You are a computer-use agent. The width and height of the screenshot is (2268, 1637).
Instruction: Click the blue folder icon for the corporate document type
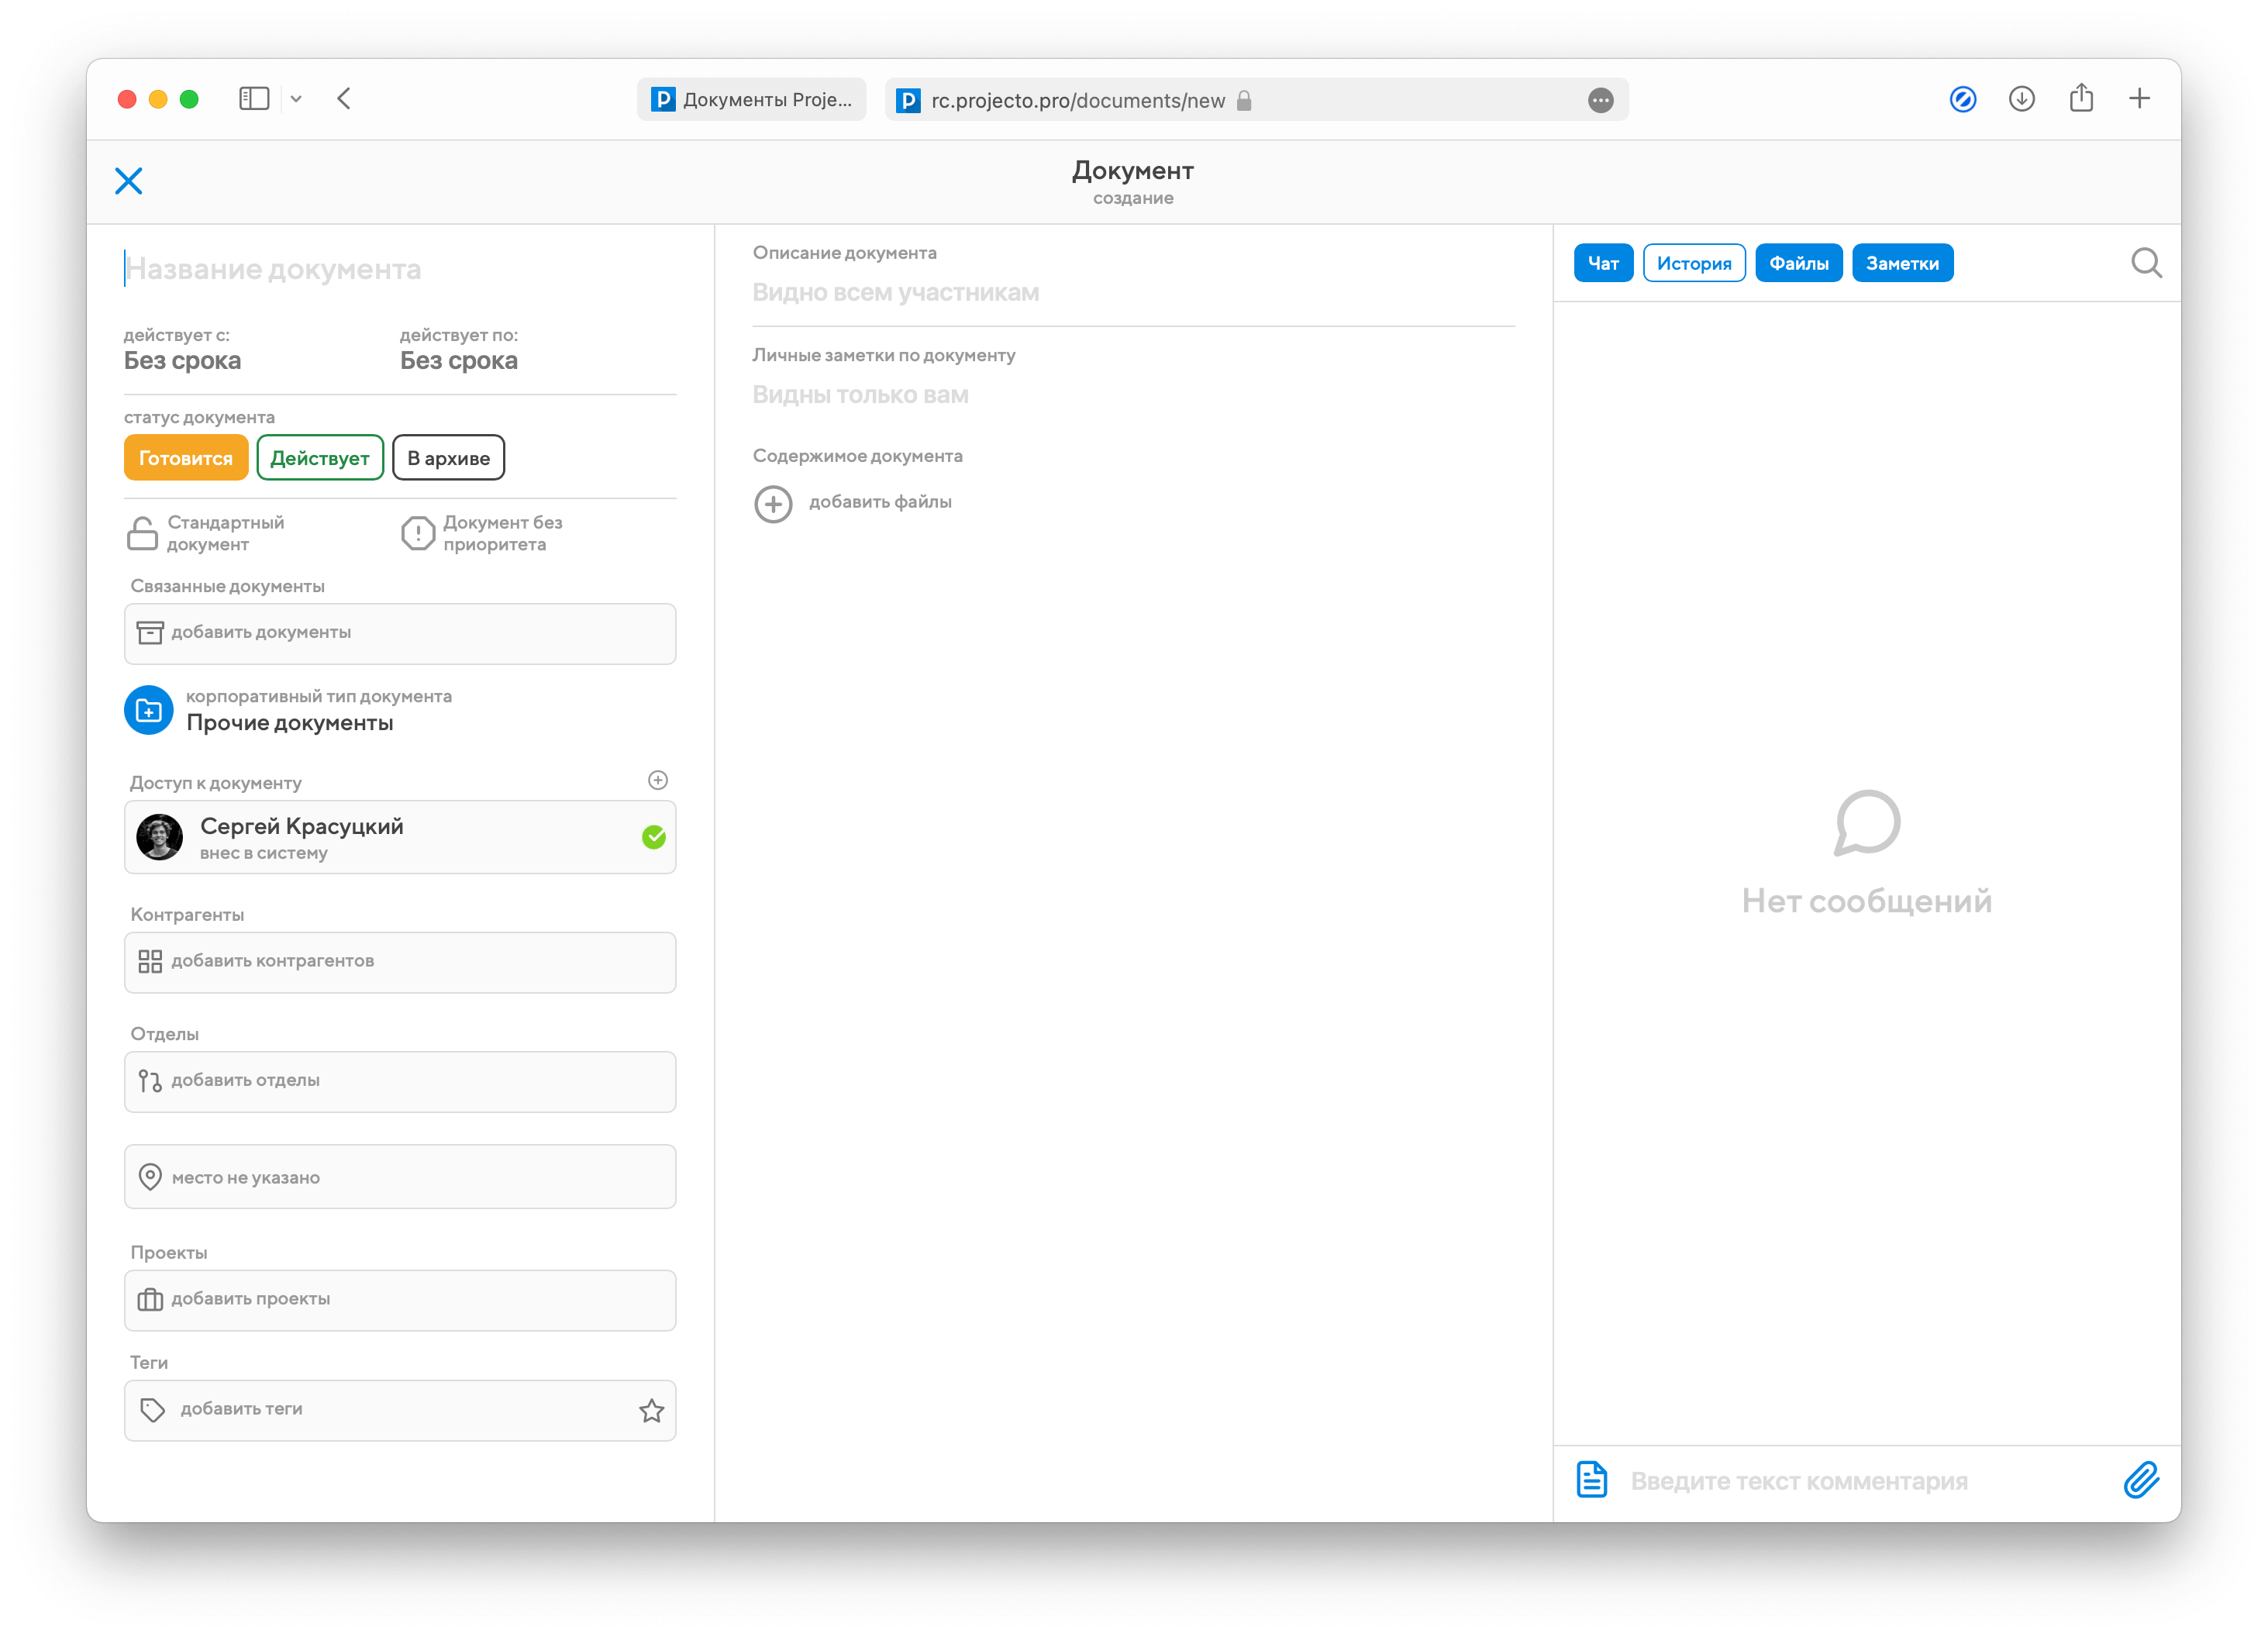[149, 710]
